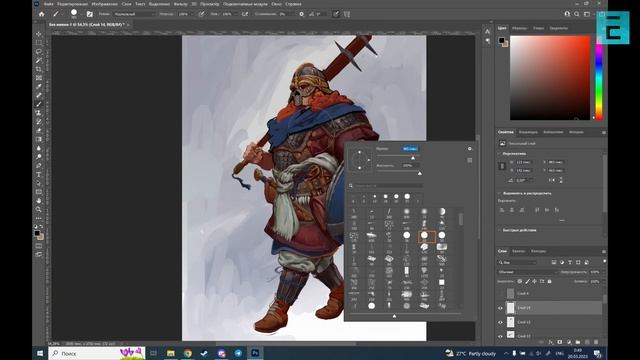Screen dimensions: 640x360
Task: Switch to the Образцы tab
Action: tap(520, 28)
